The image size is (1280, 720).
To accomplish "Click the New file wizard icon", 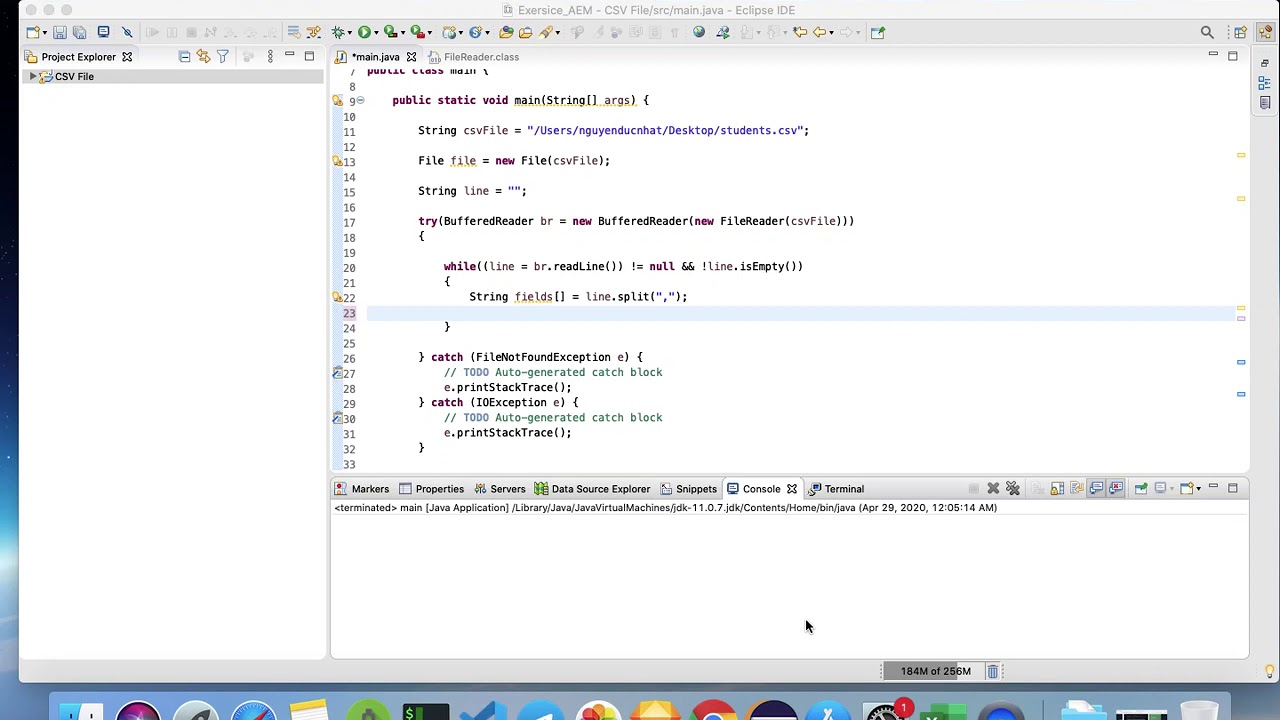I will pyautogui.click(x=33, y=32).
